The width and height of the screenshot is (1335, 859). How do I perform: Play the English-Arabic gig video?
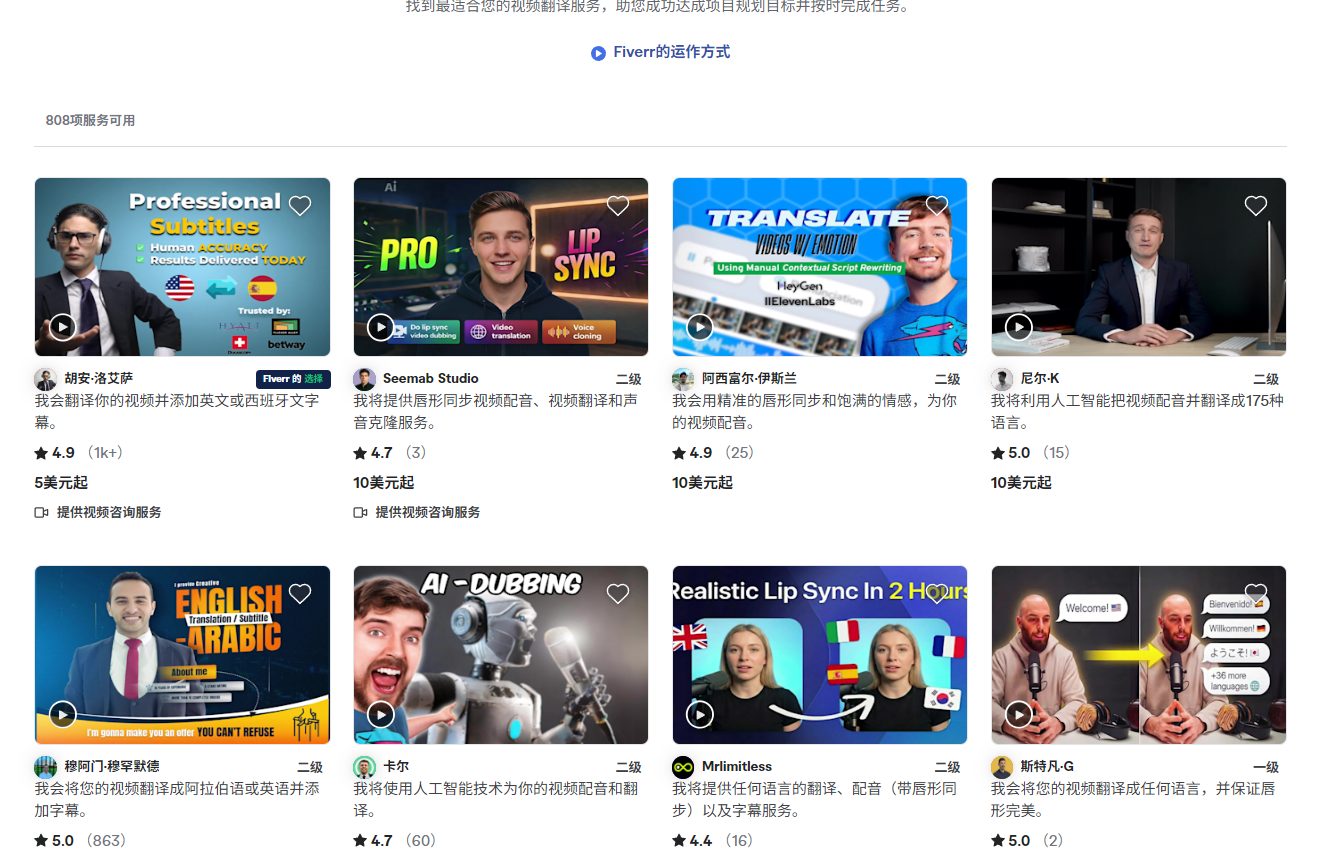coord(63,715)
